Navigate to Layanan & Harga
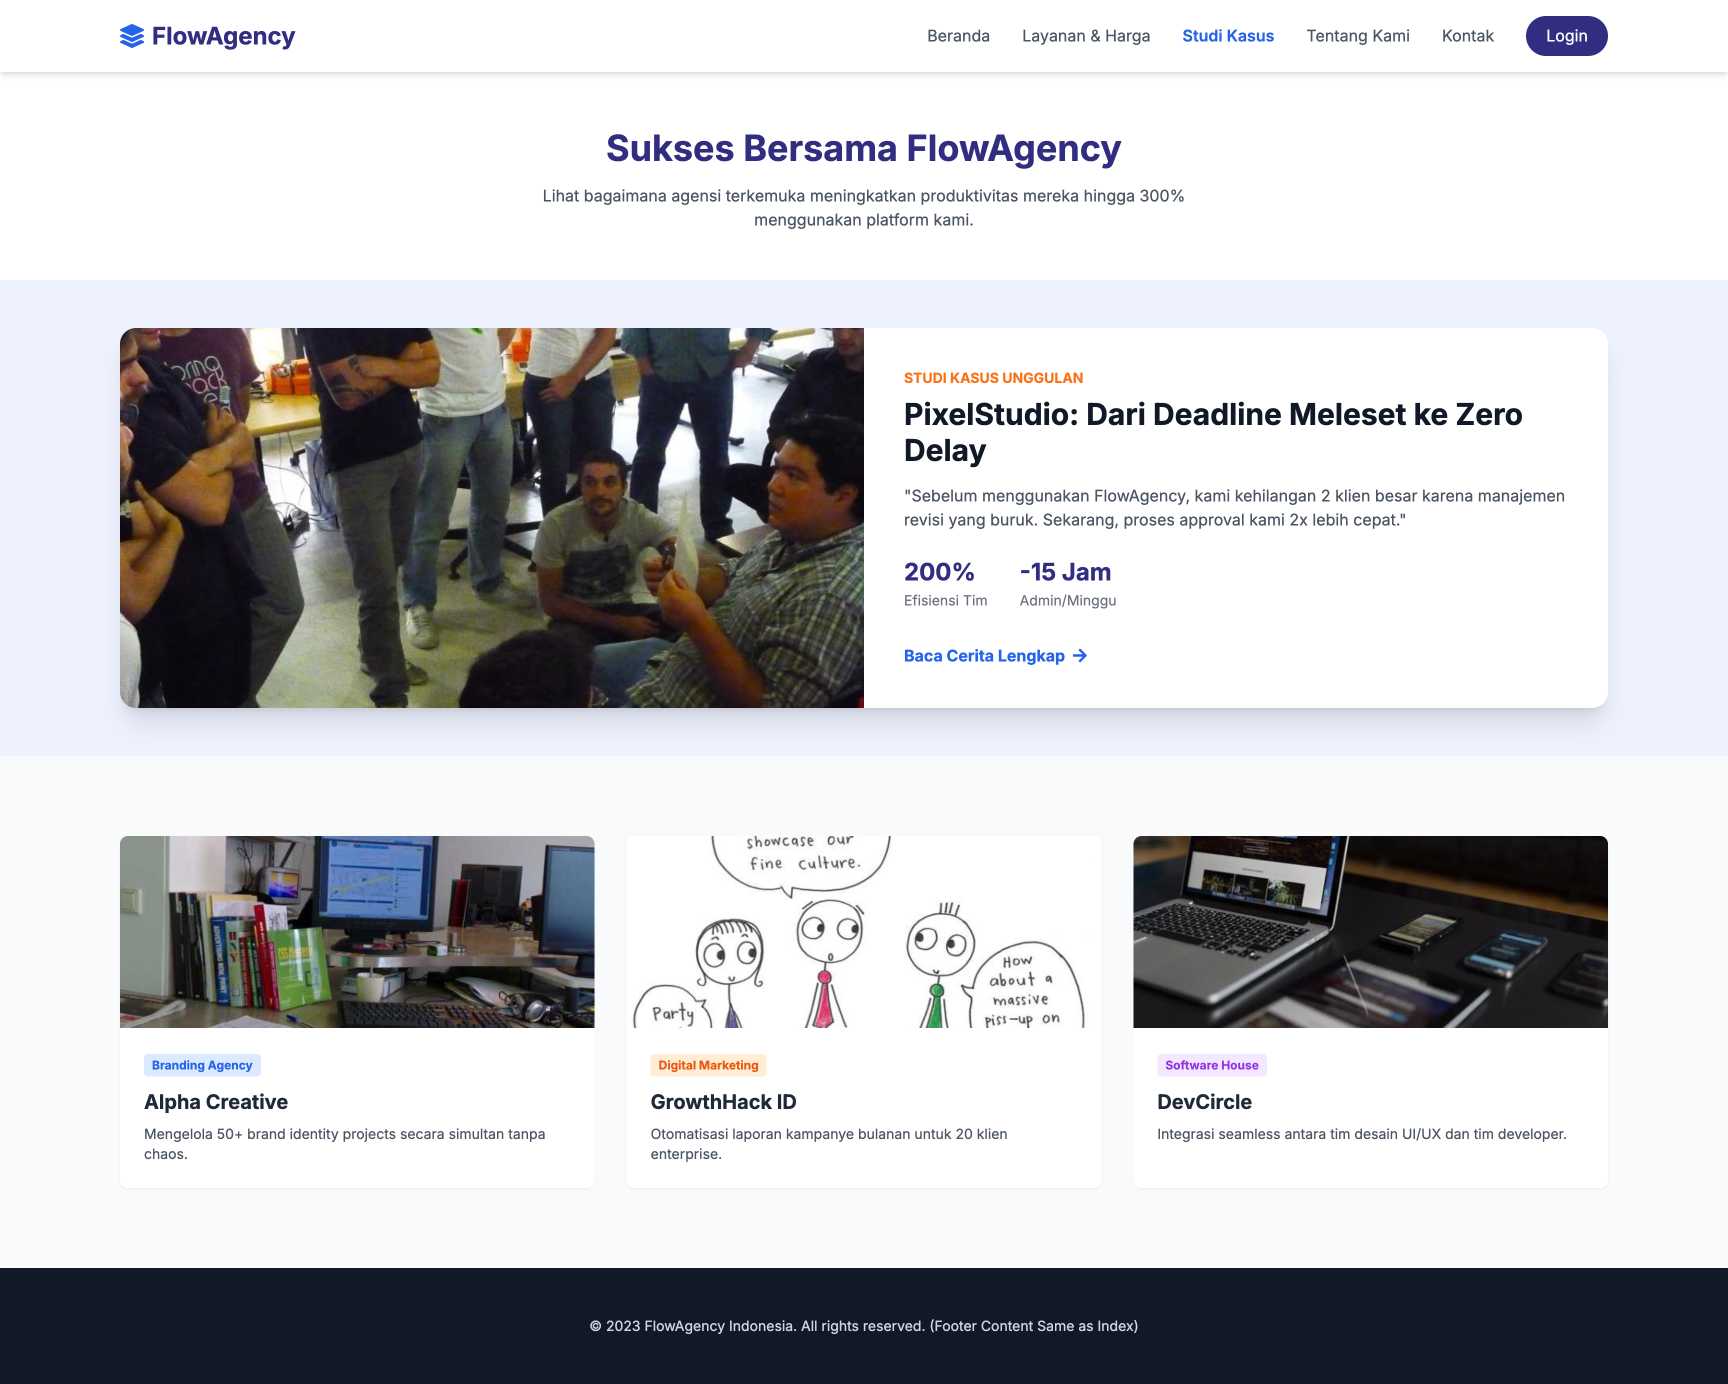The height and width of the screenshot is (1384, 1728). pos(1085,36)
